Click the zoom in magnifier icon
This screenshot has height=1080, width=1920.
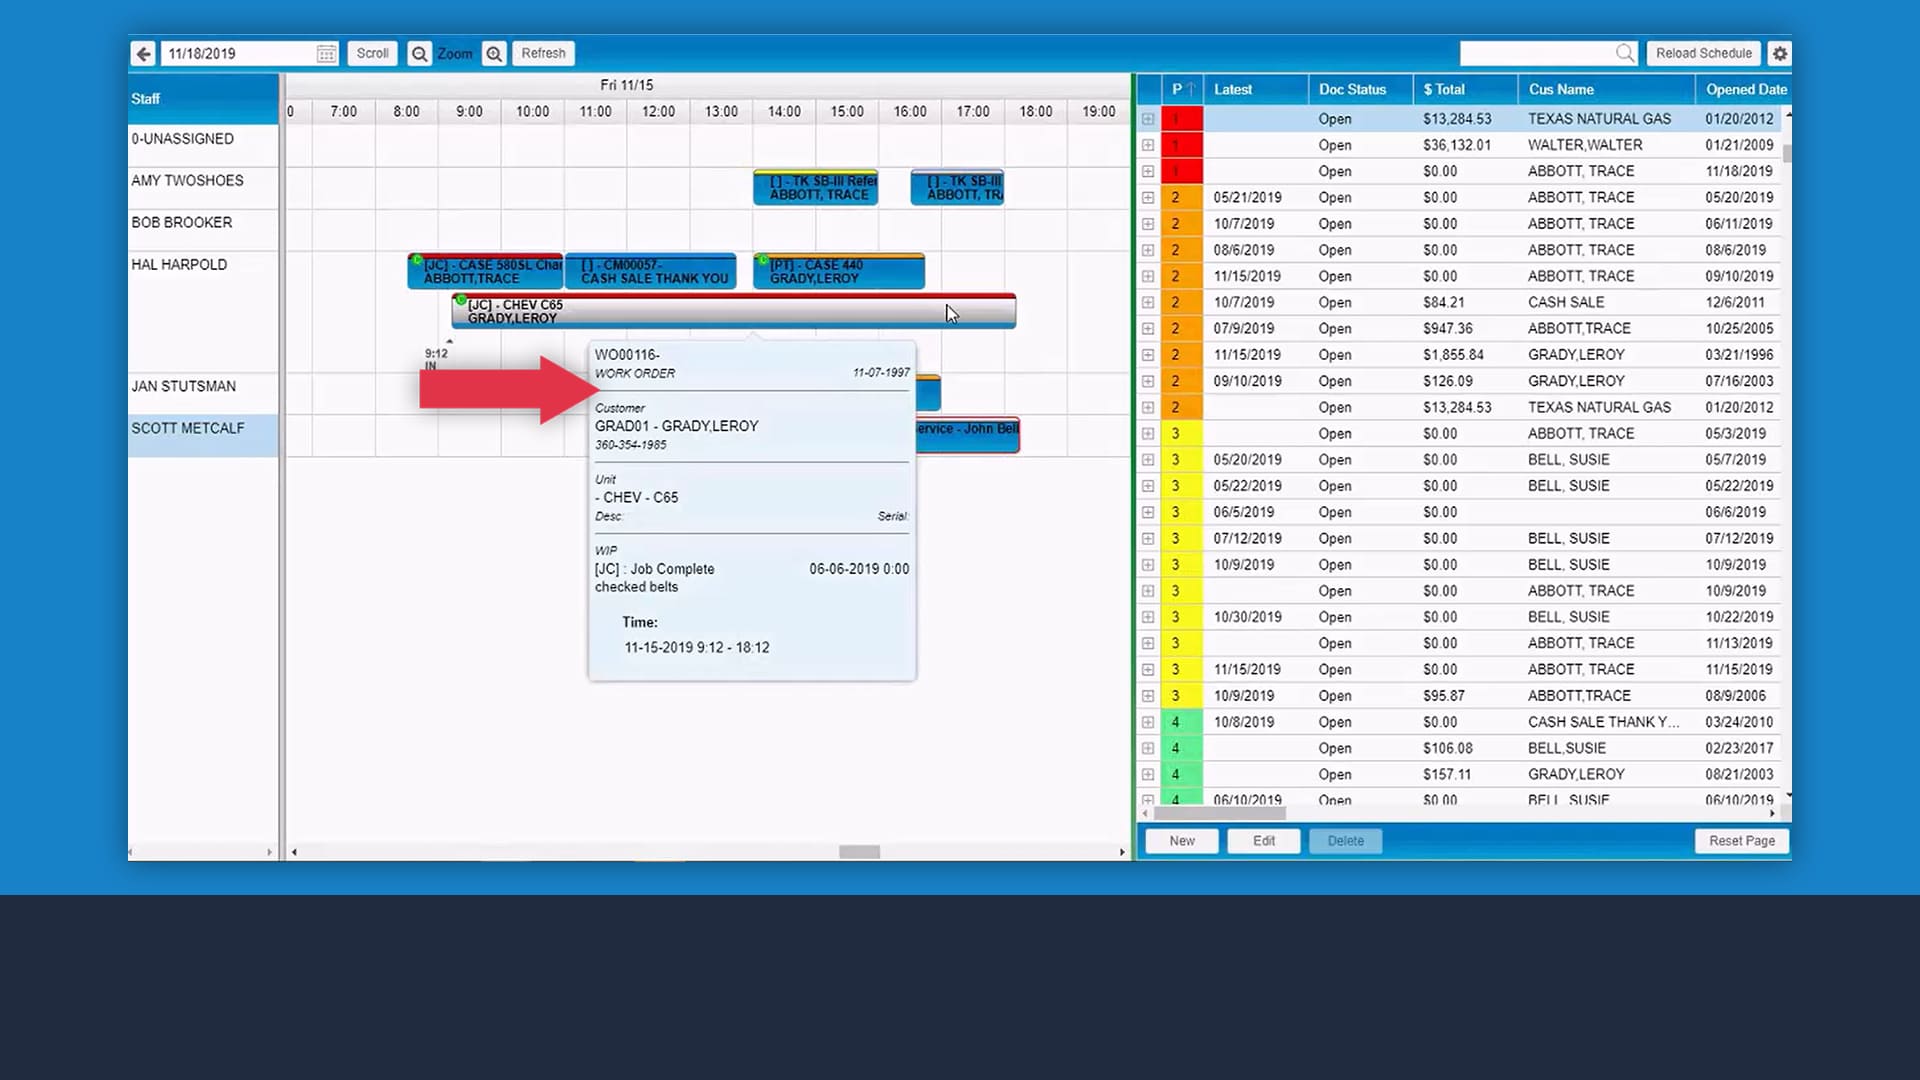(494, 54)
